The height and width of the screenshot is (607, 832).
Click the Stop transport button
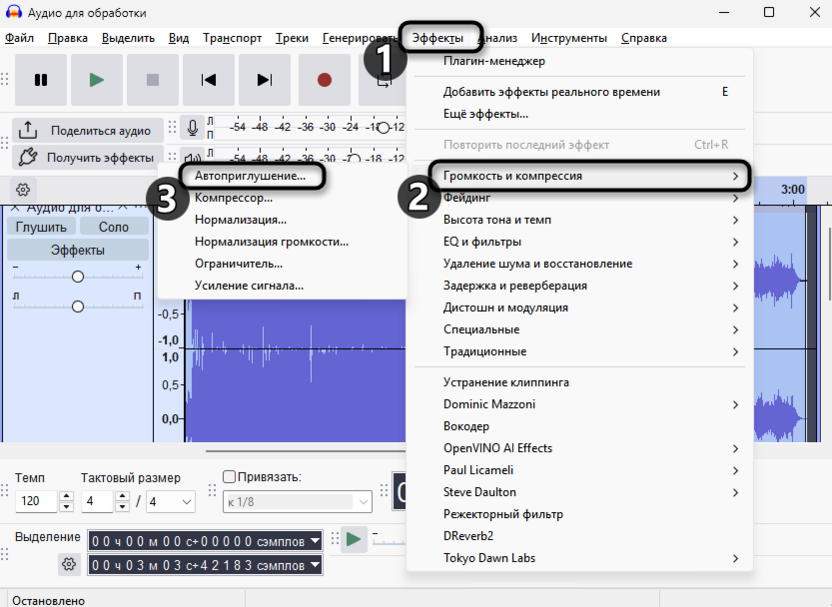[153, 80]
